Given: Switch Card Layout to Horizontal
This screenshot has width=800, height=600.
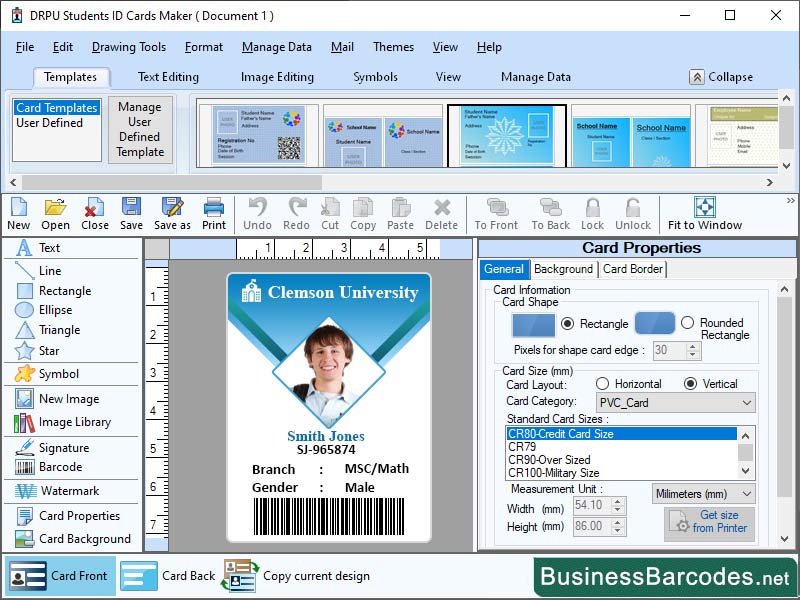Looking at the screenshot, I should [604, 384].
